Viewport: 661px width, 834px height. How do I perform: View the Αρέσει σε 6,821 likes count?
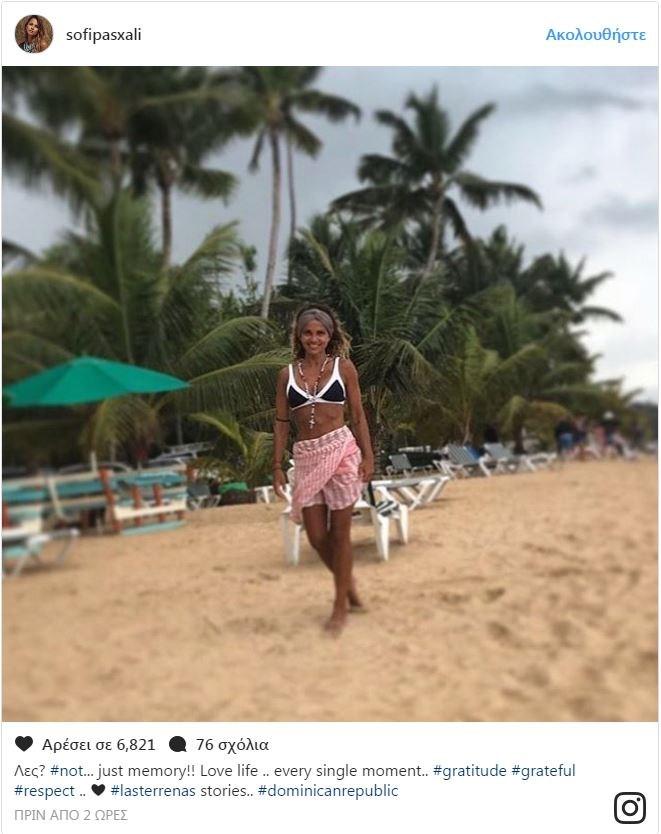(x=99, y=744)
